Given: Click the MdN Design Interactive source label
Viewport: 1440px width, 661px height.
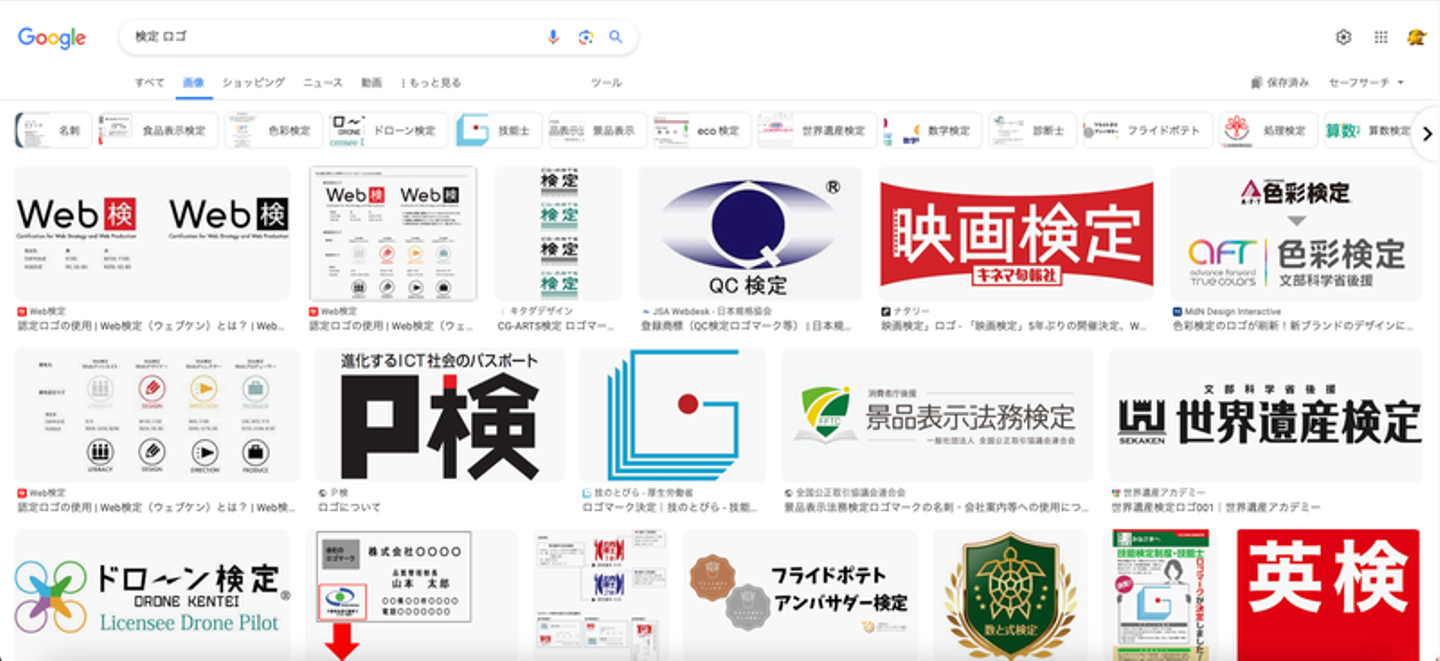Looking at the screenshot, I should pyautogui.click(x=1233, y=311).
